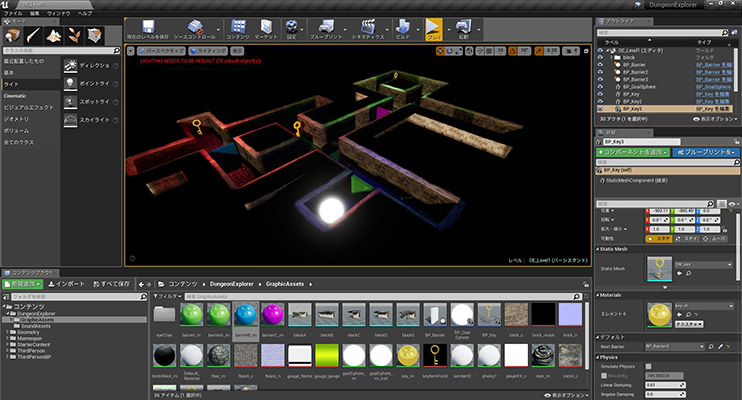Toggle visibility of BP_GoalSphere actor

[600, 86]
